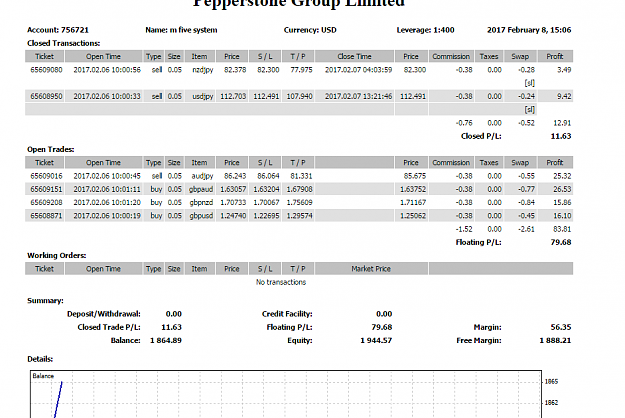Click ticket 65609151 in Open Trades
This screenshot has width=625, height=418.
click(x=46, y=189)
